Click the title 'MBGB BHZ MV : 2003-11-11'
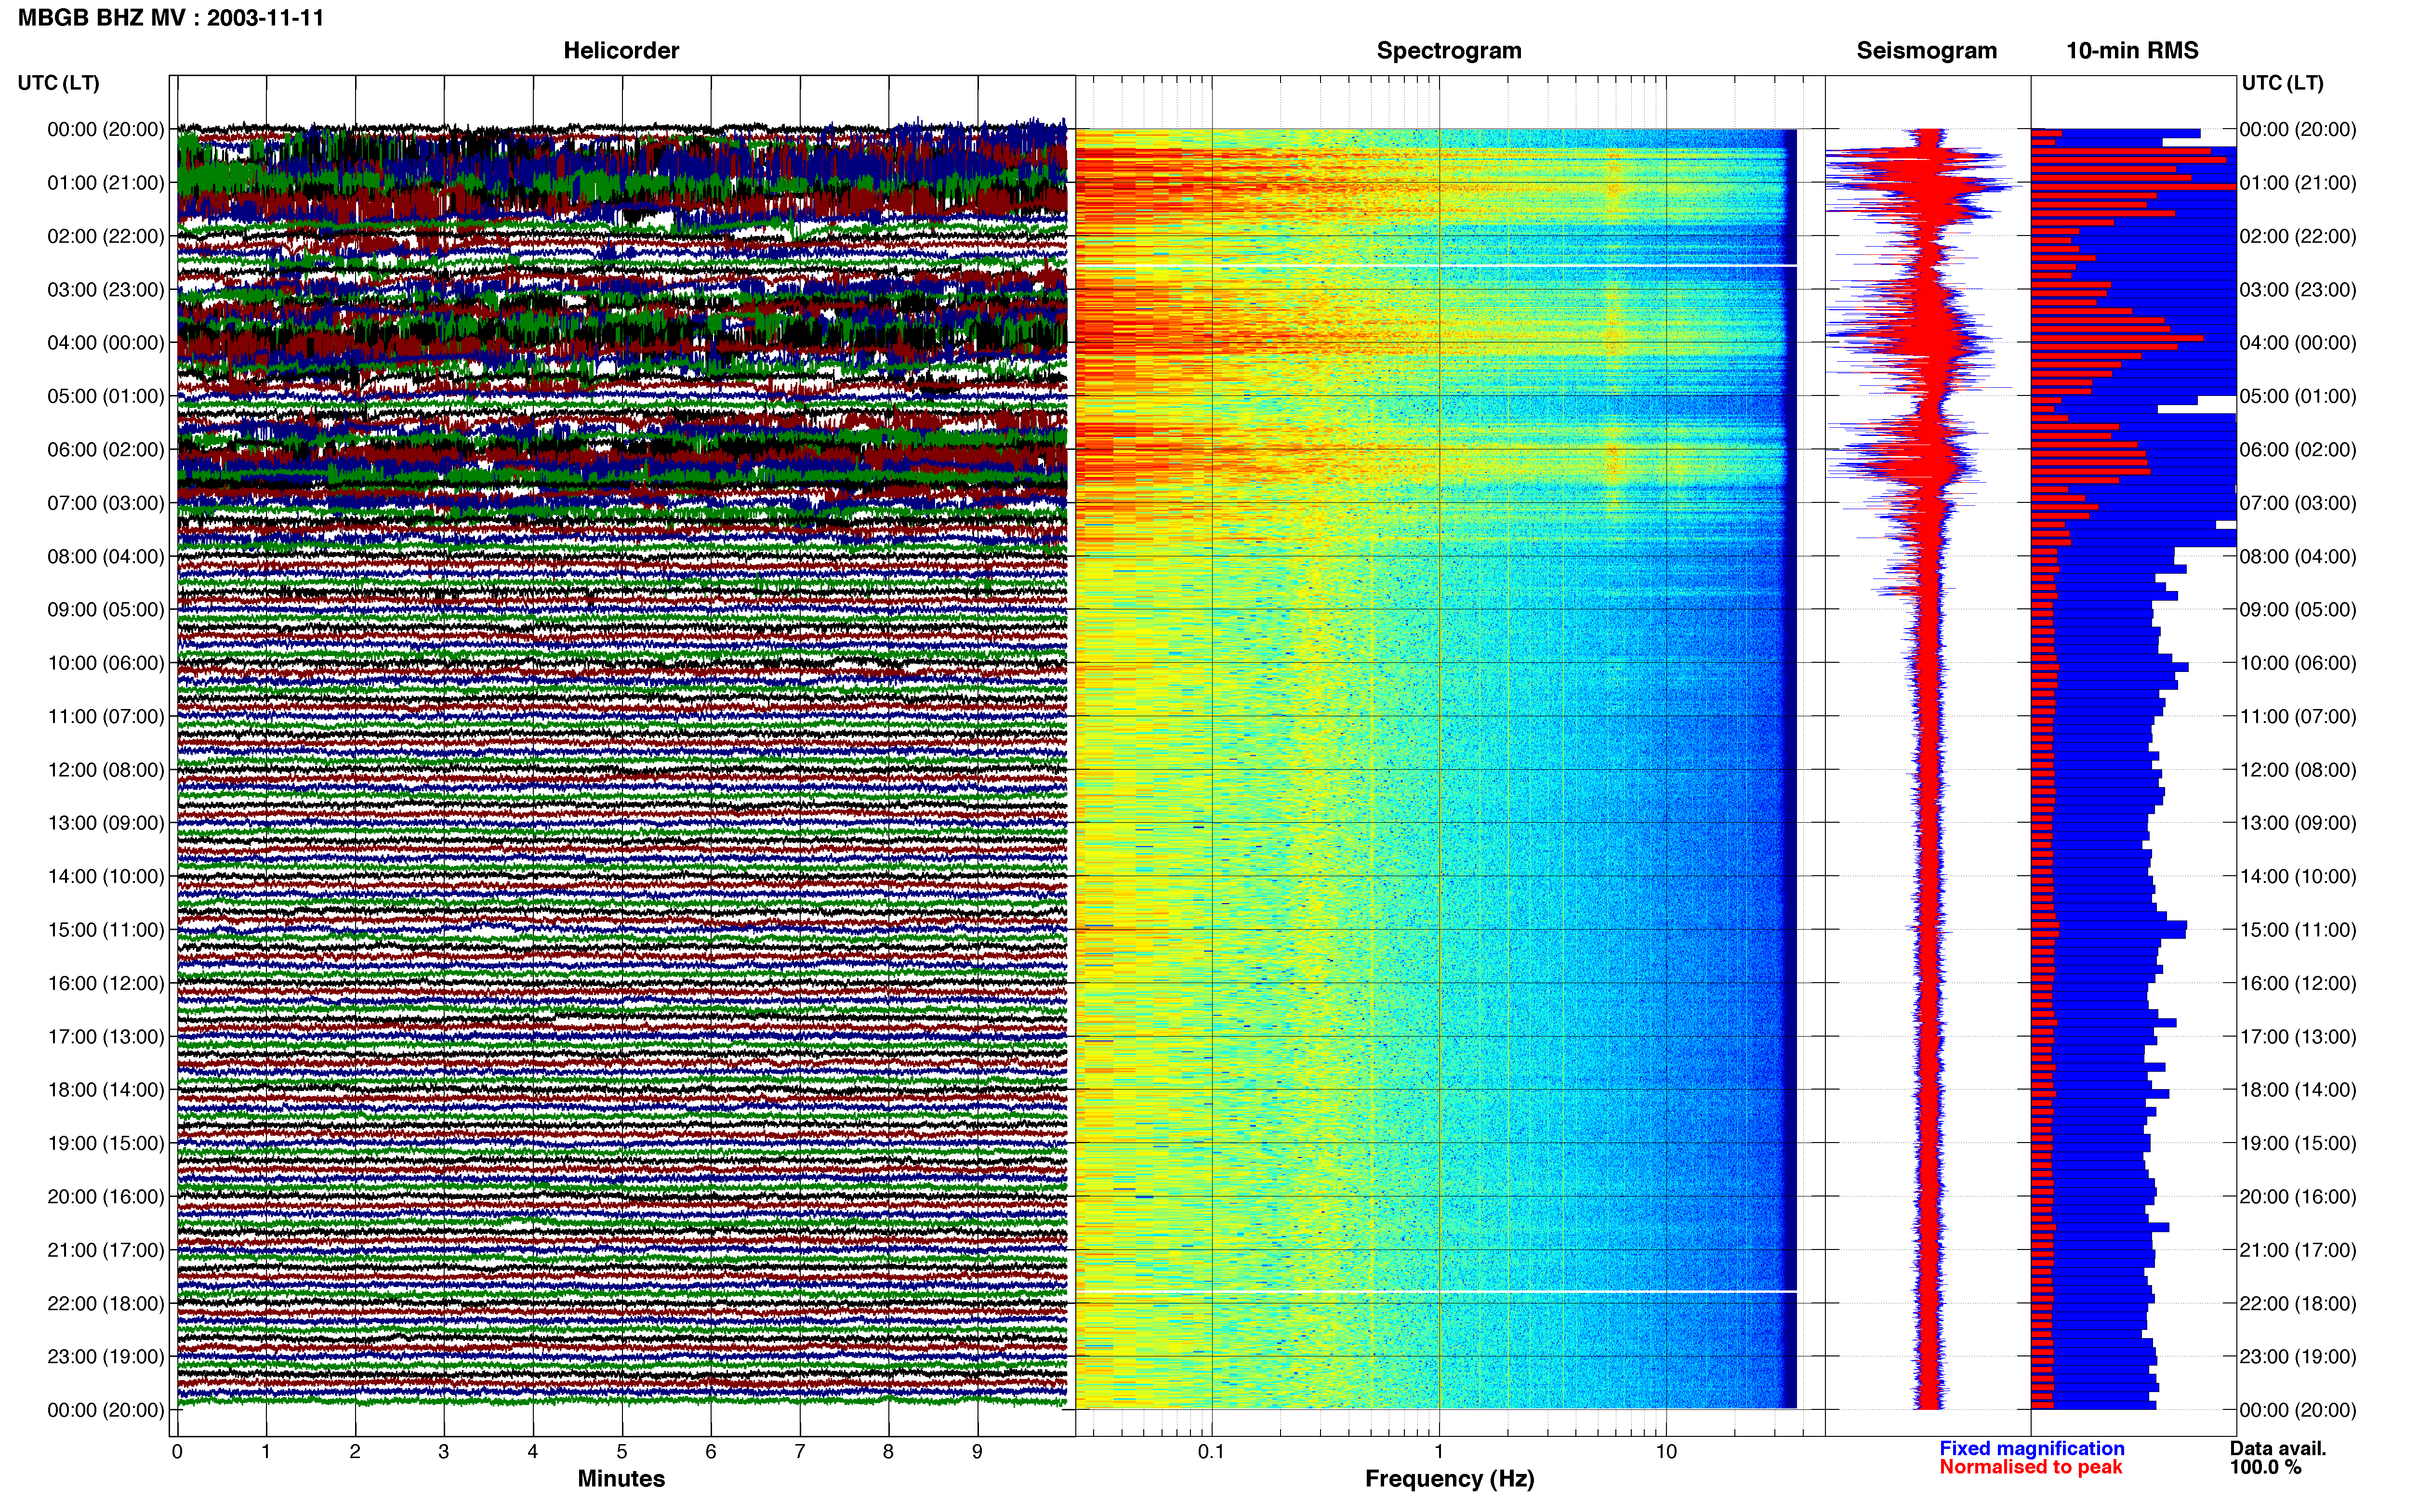 point(171,17)
